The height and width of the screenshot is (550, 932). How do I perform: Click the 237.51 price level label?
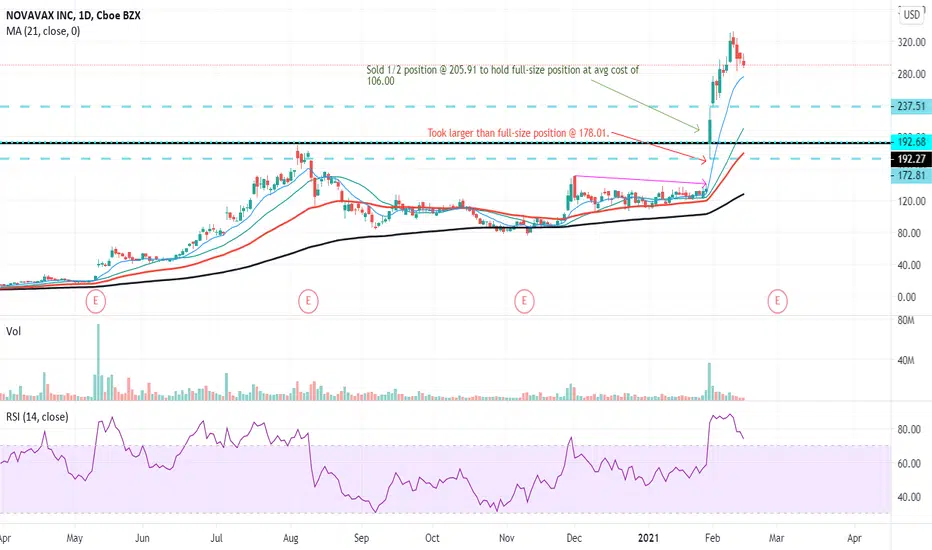pos(911,106)
